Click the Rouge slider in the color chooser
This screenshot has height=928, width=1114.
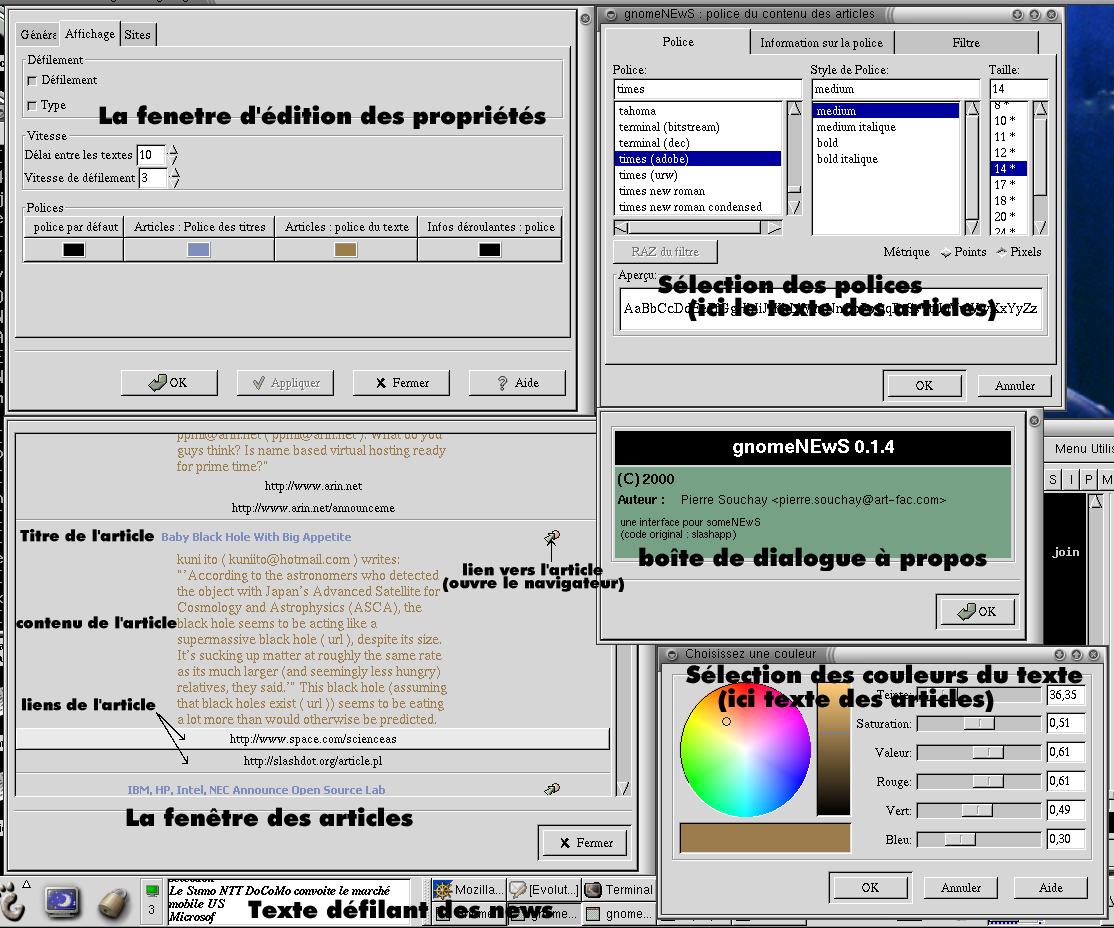[979, 782]
